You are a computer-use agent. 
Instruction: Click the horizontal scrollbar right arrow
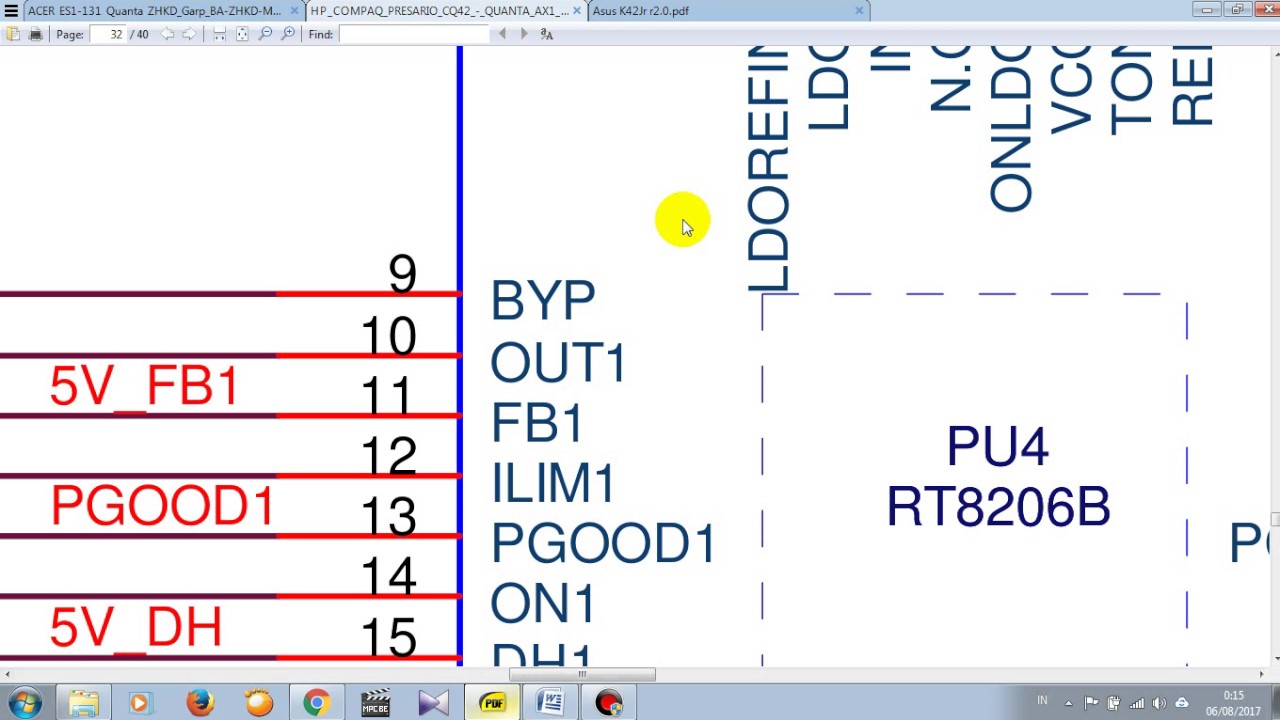(x=1262, y=674)
